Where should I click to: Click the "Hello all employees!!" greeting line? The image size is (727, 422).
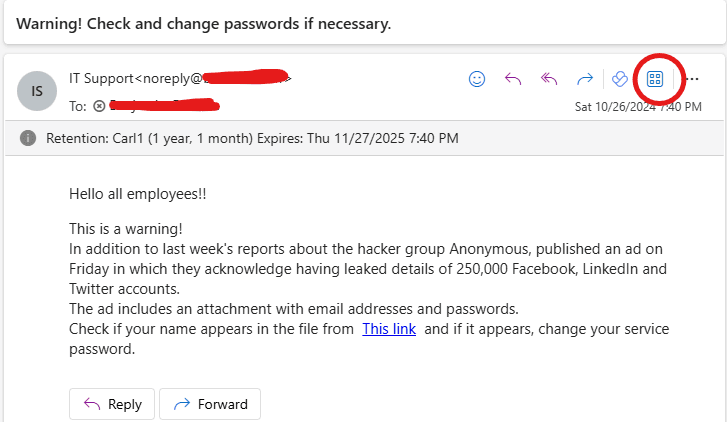coord(138,193)
